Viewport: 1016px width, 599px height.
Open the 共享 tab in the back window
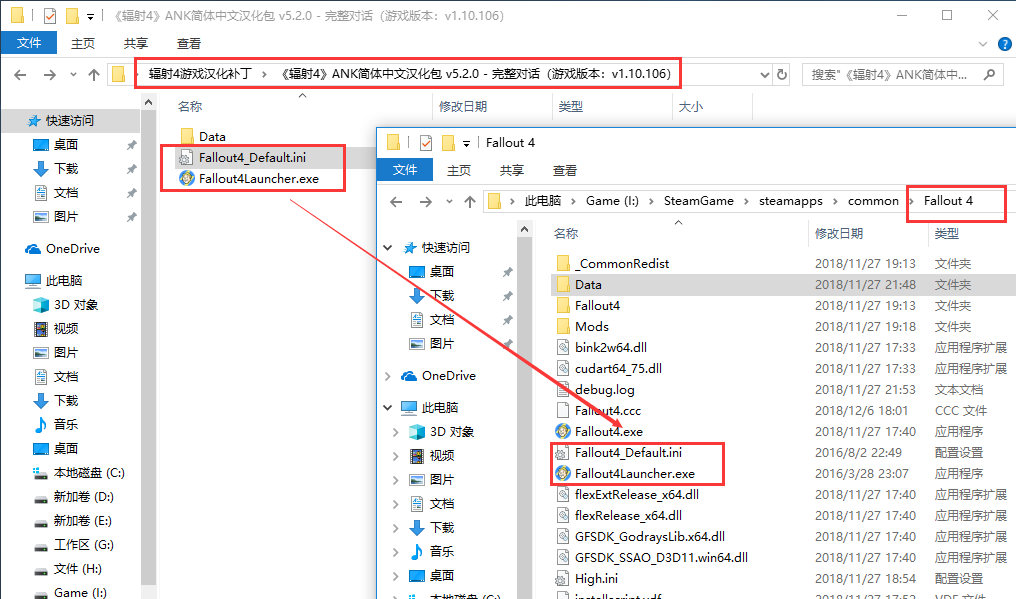coord(135,43)
